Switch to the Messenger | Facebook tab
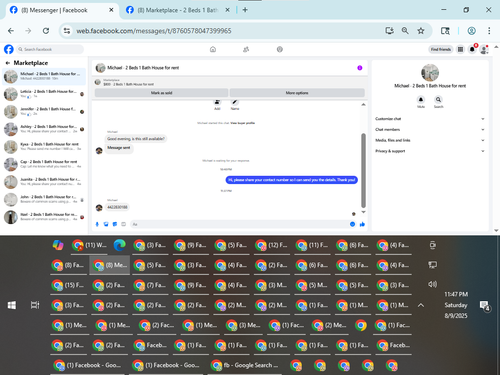Image resolution: width=500 pixels, height=375 pixels. coord(62,10)
